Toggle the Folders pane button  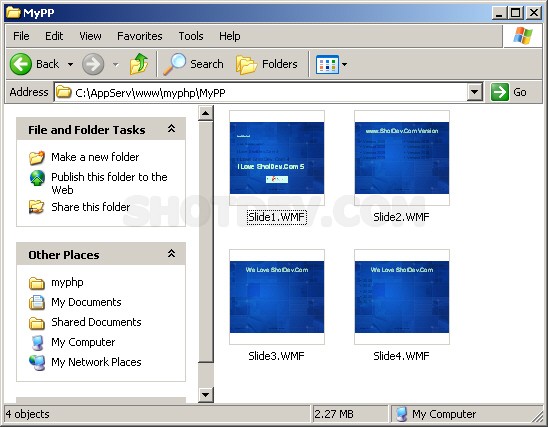pyautogui.click(x=267, y=64)
